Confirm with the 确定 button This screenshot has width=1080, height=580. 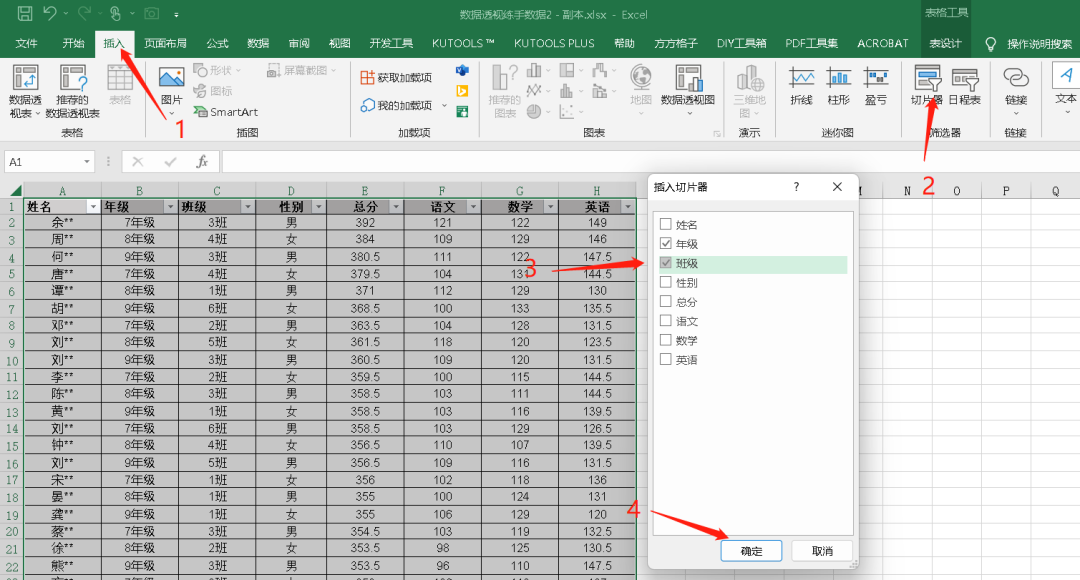751,550
